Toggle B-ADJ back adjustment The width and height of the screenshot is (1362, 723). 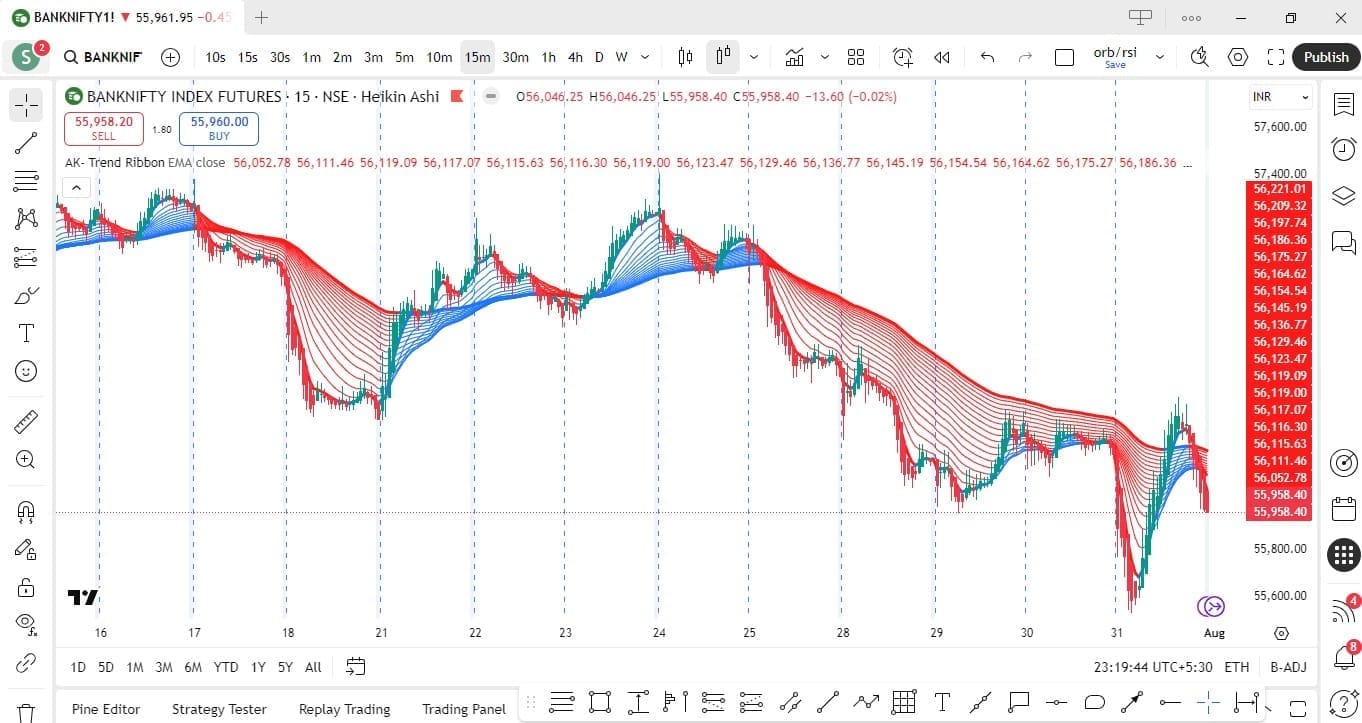click(x=1288, y=667)
